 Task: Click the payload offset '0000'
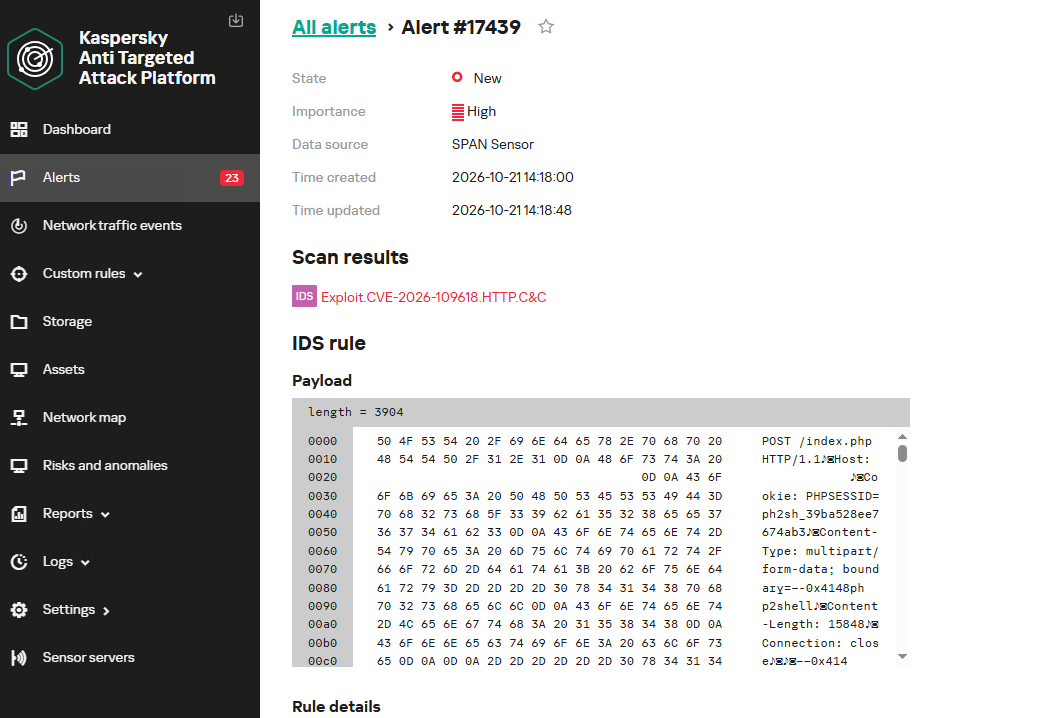pyautogui.click(x=323, y=441)
